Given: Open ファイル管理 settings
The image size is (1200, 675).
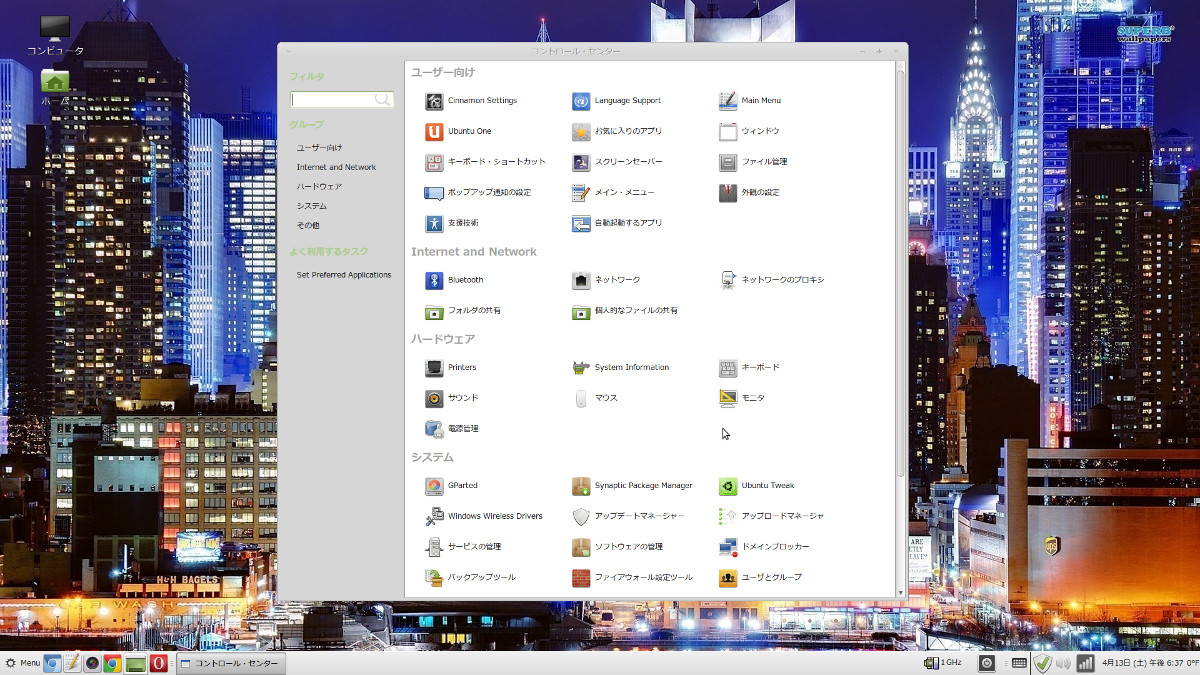Looking at the screenshot, I should [753, 162].
